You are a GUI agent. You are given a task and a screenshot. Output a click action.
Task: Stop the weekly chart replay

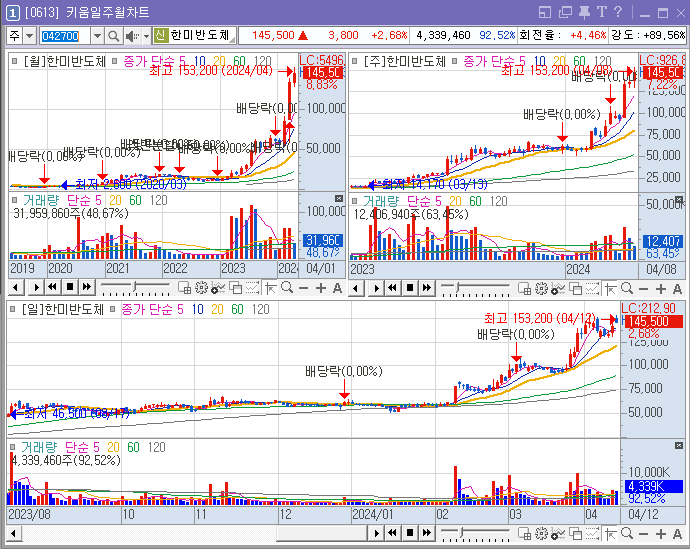click(410, 288)
